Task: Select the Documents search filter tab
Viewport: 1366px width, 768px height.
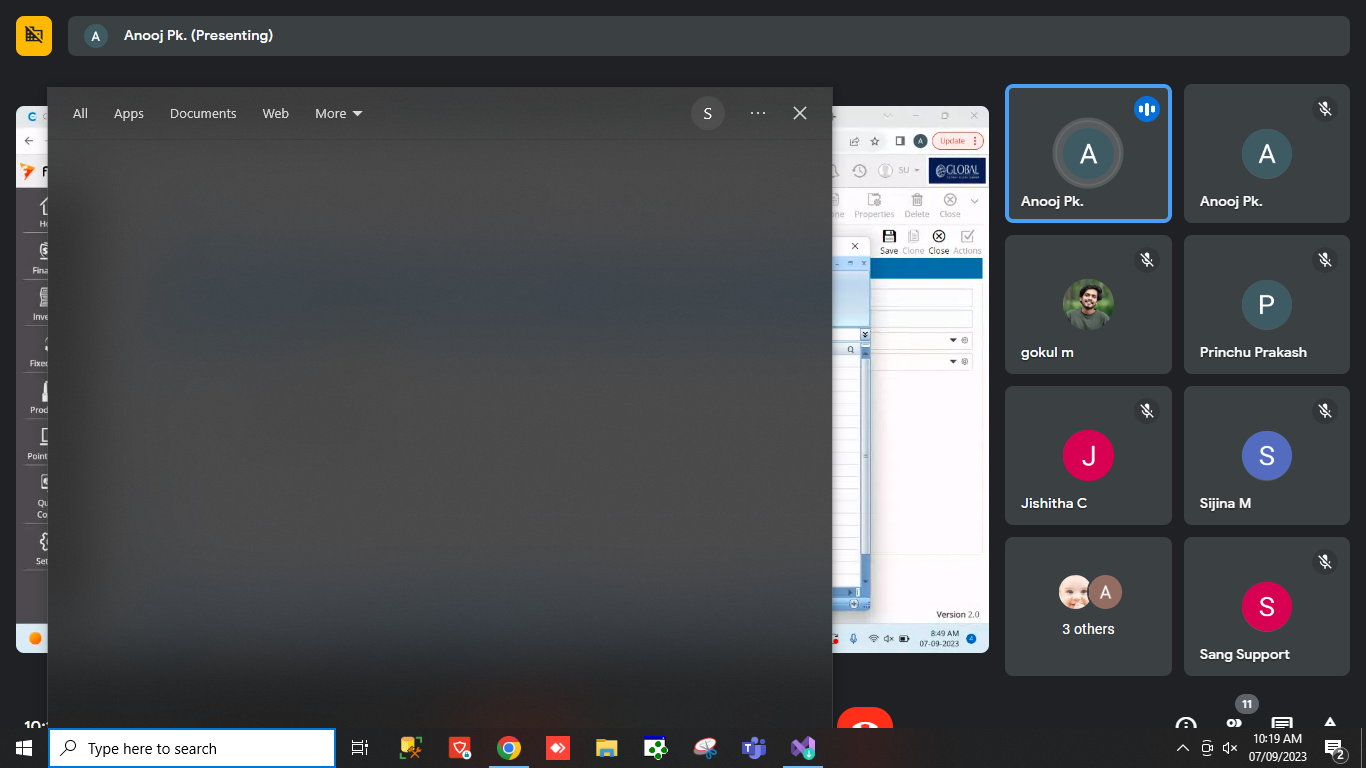Action: 203,114
